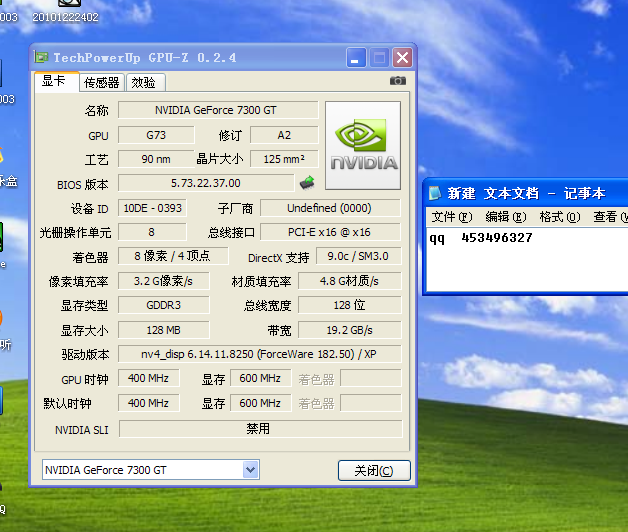The image size is (628, 532).
Task: Click the GPU 时钟 row memory 600 MHz field
Action: coord(260,378)
